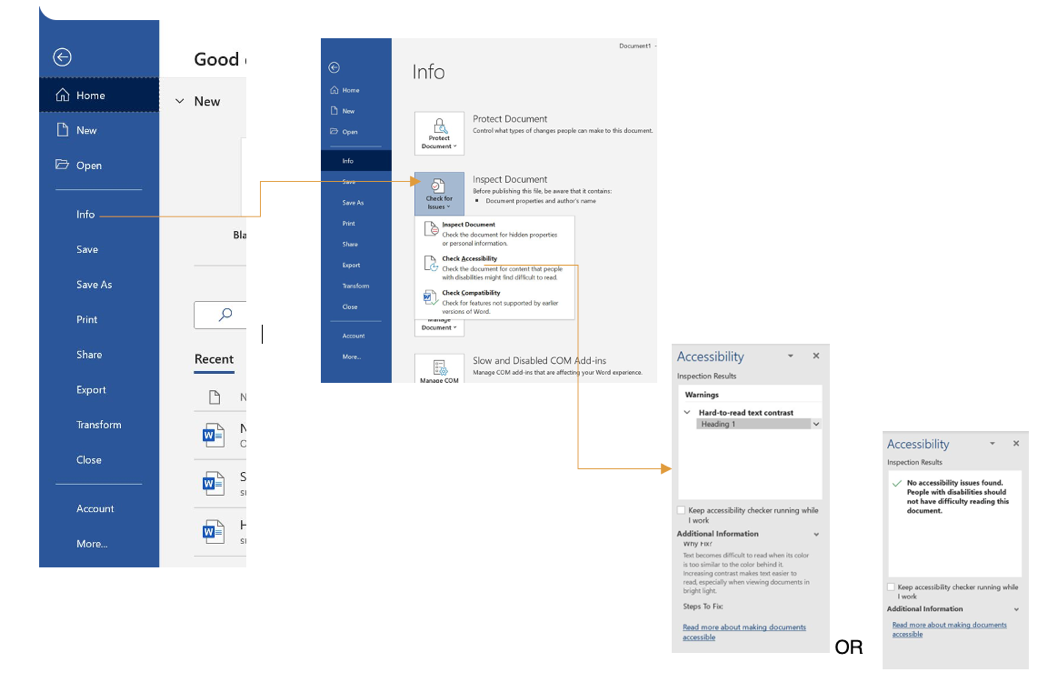Open pane options arrow in the no-issues Accessibility pane

[992, 443]
